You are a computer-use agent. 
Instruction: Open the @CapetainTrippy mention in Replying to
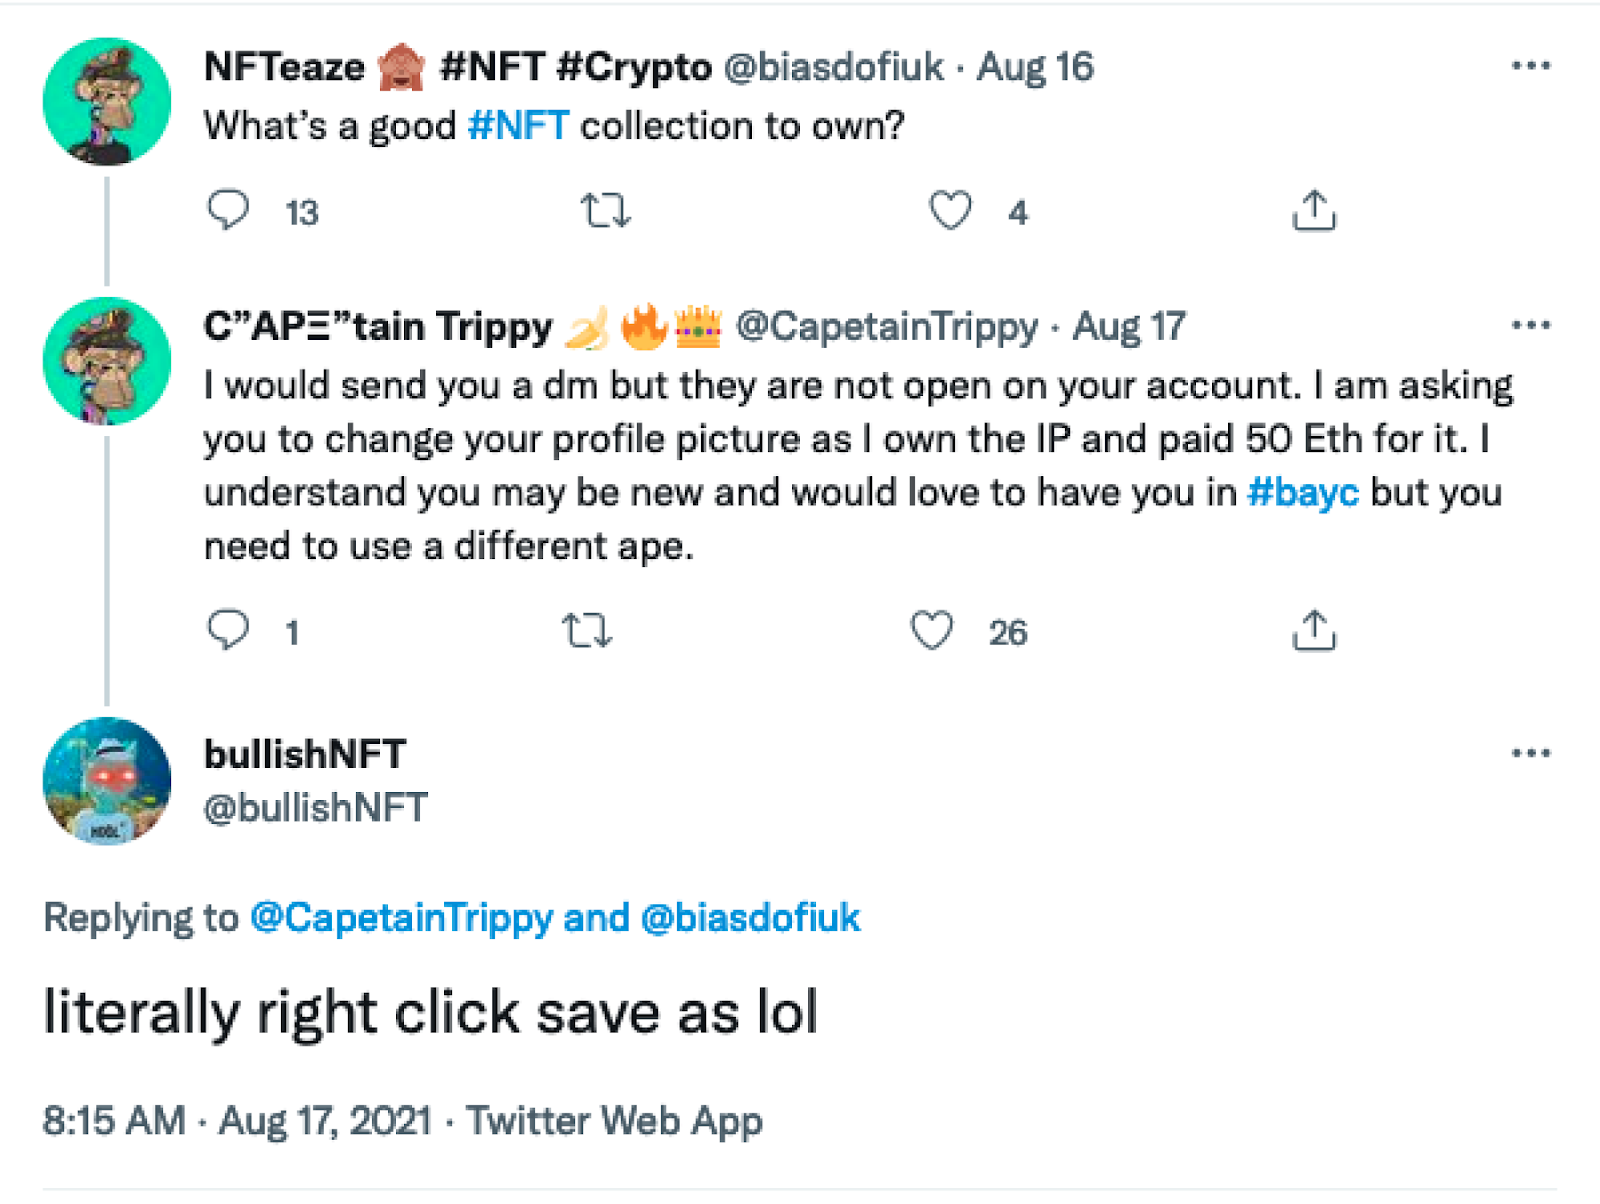click(401, 918)
